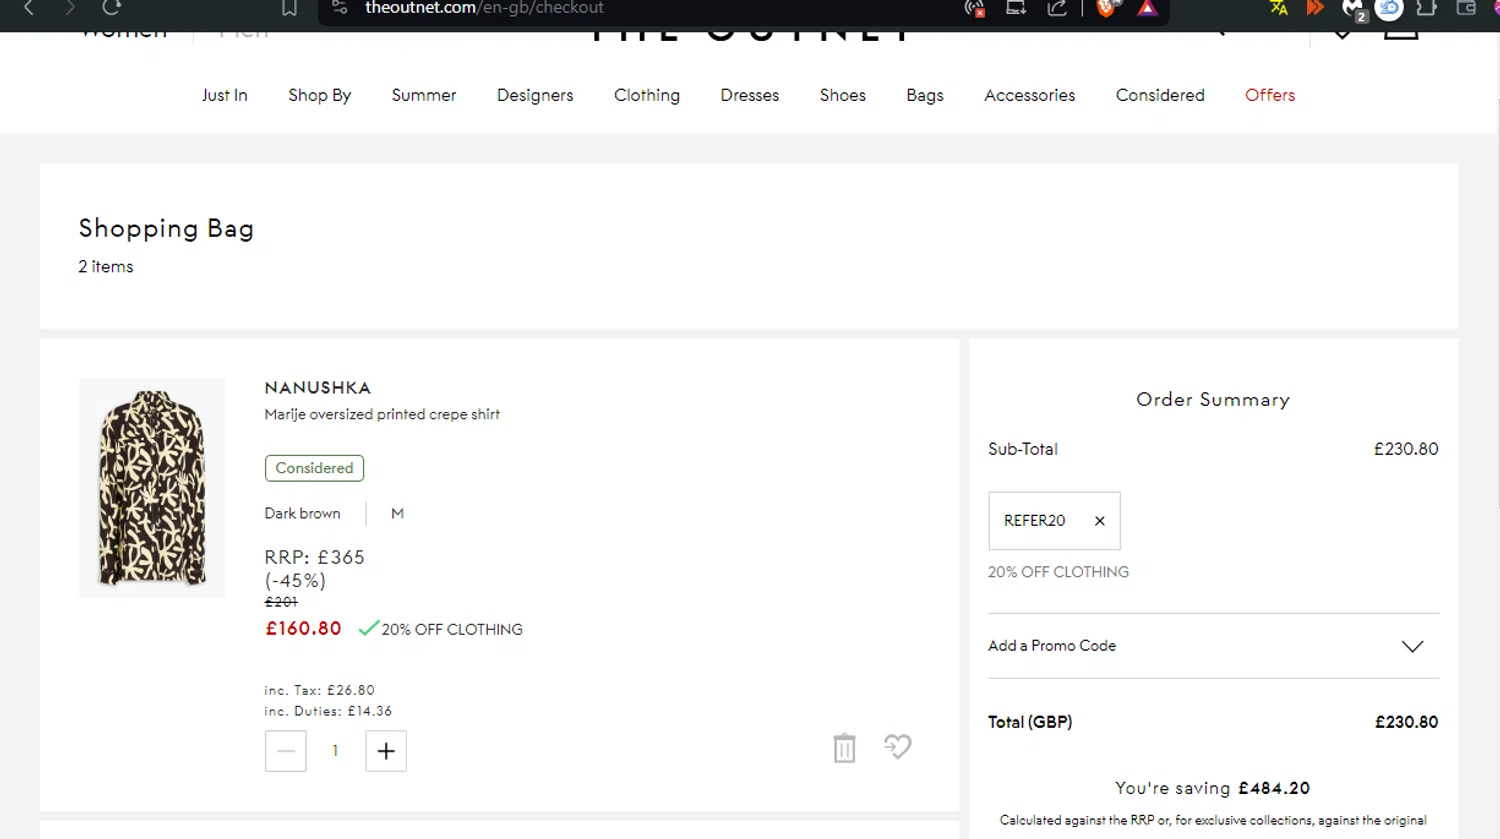Screen dimensions: 1500x839
Task: Click the sale price £160.80
Action: tap(303, 628)
